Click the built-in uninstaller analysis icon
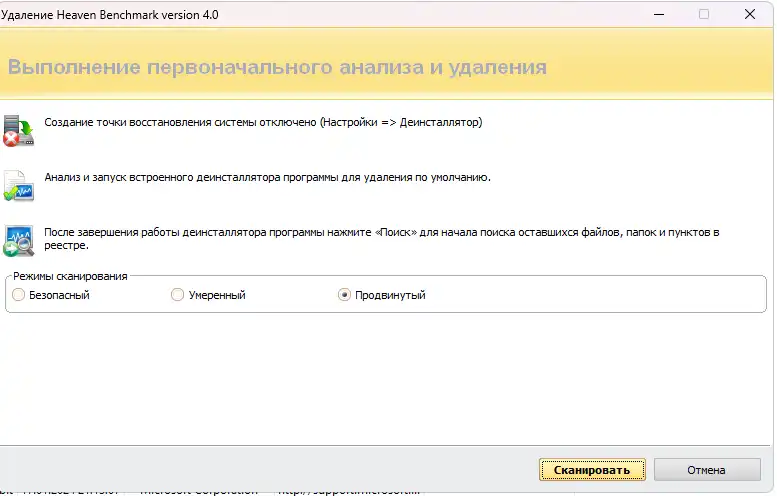777x496 pixels. [18, 186]
